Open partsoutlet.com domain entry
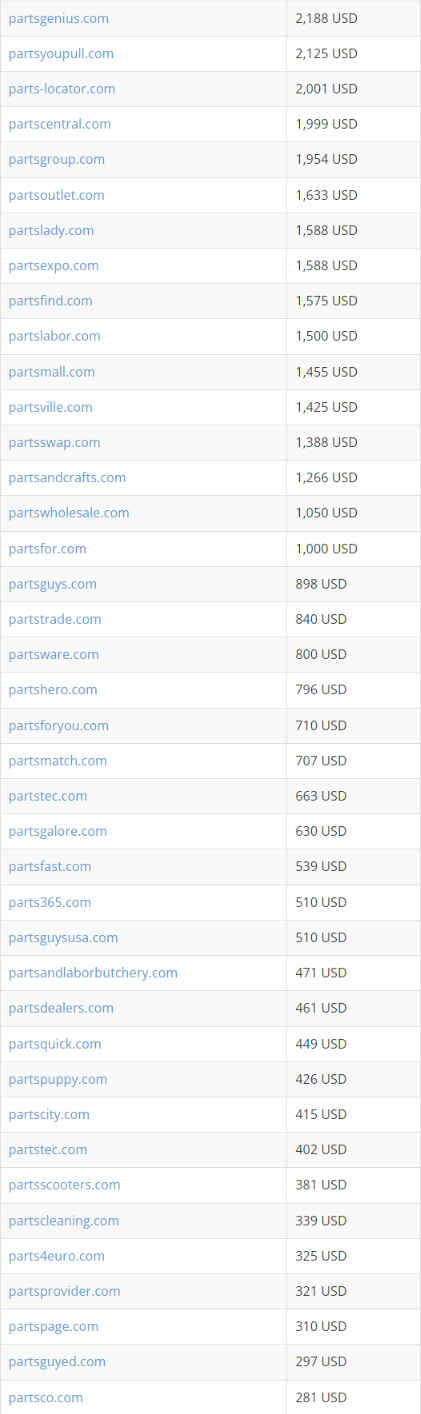 tap(56, 195)
